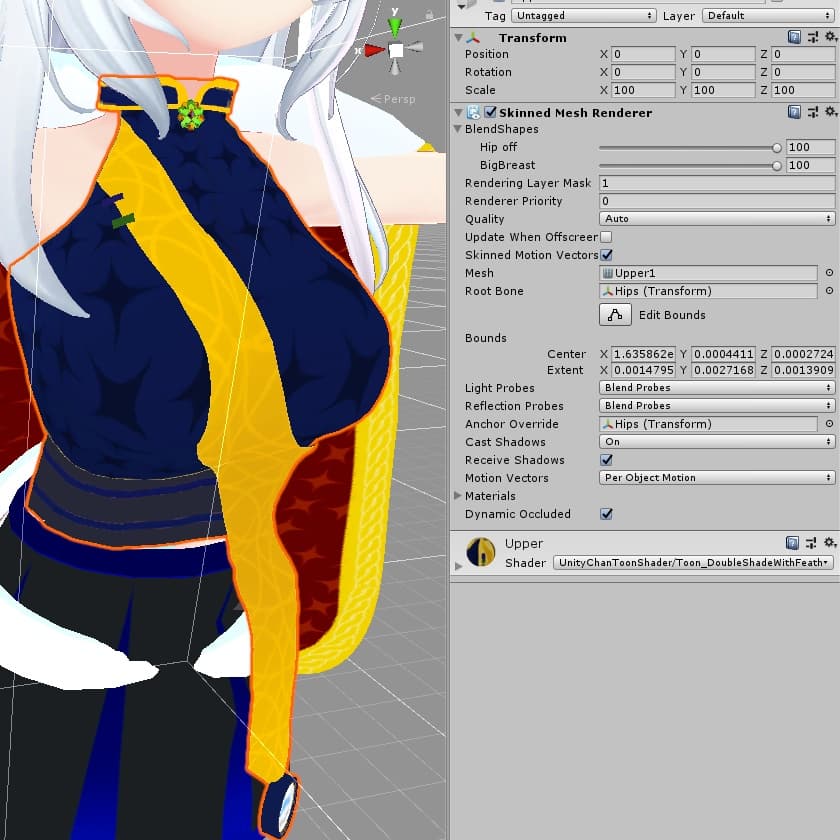Disable the Receive Shadows checkbox
The image size is (840, 840).
coord(606,460)
